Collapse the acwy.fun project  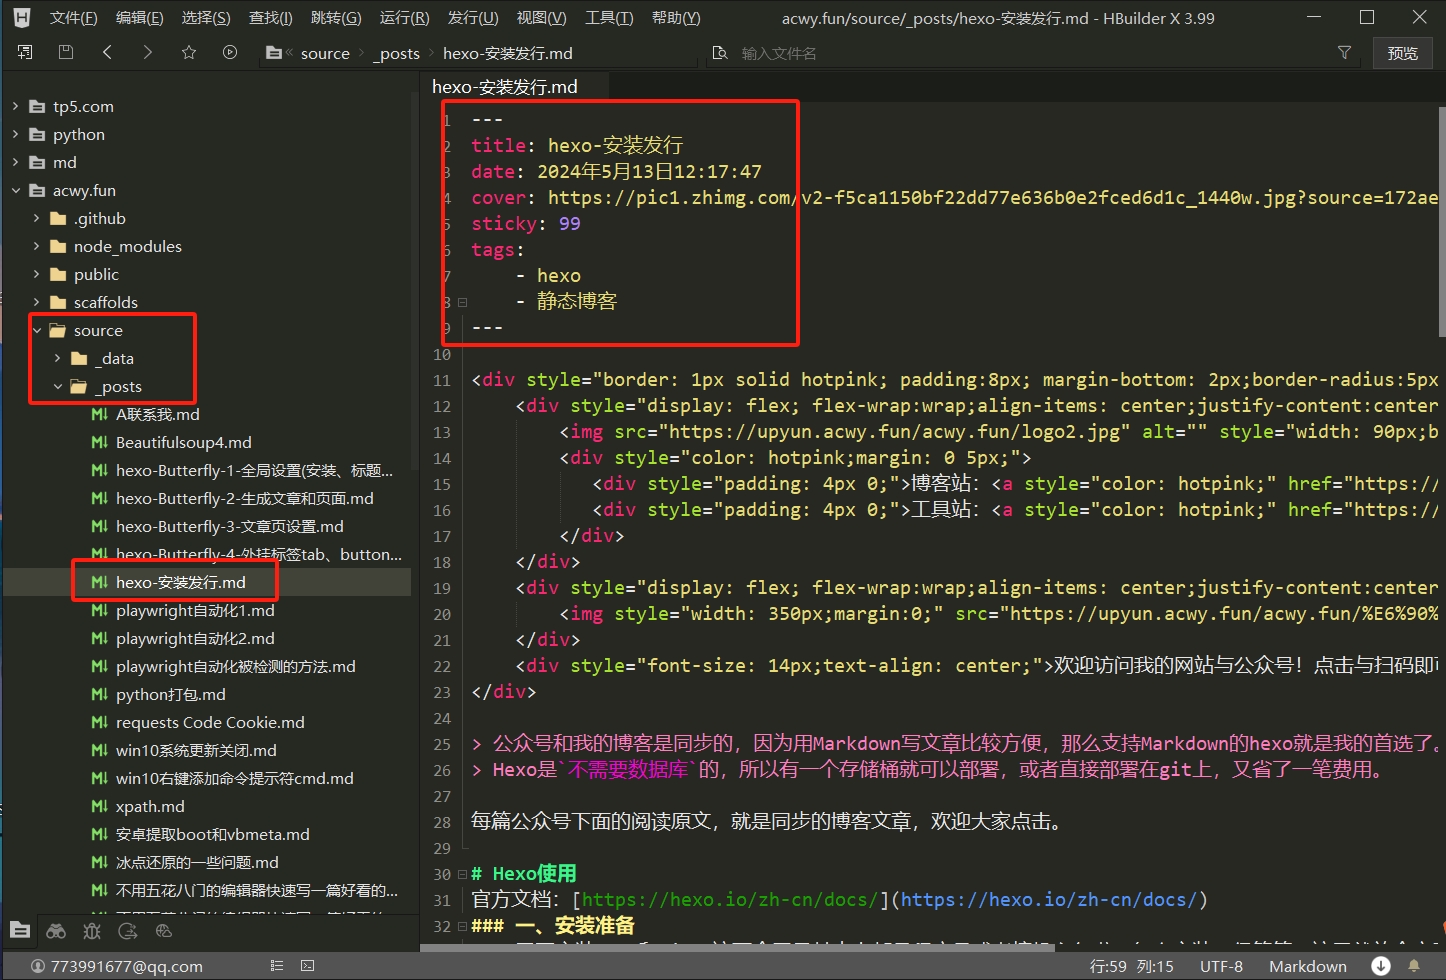pyautogui.click(x=15, y=190)
